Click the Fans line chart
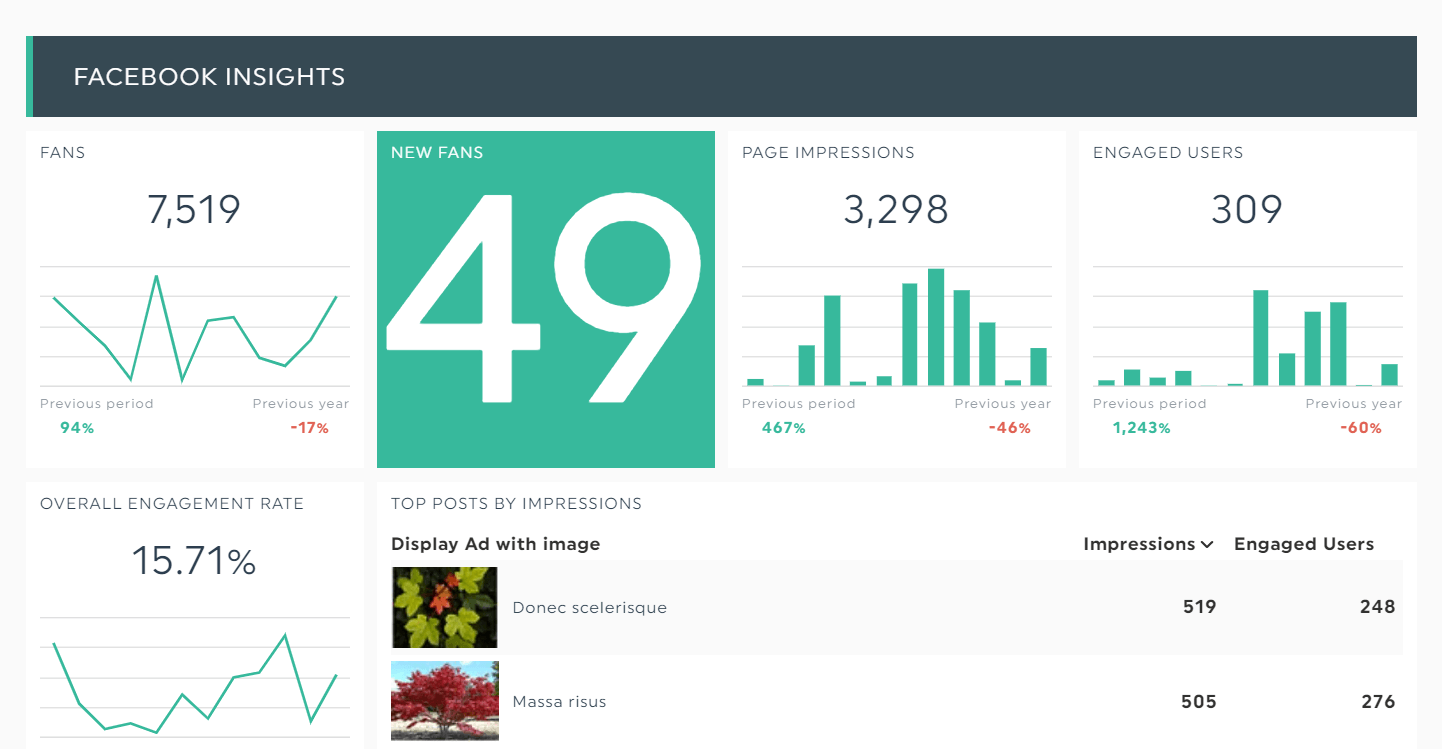The image size is (1442, 749). tap(195, 327)
